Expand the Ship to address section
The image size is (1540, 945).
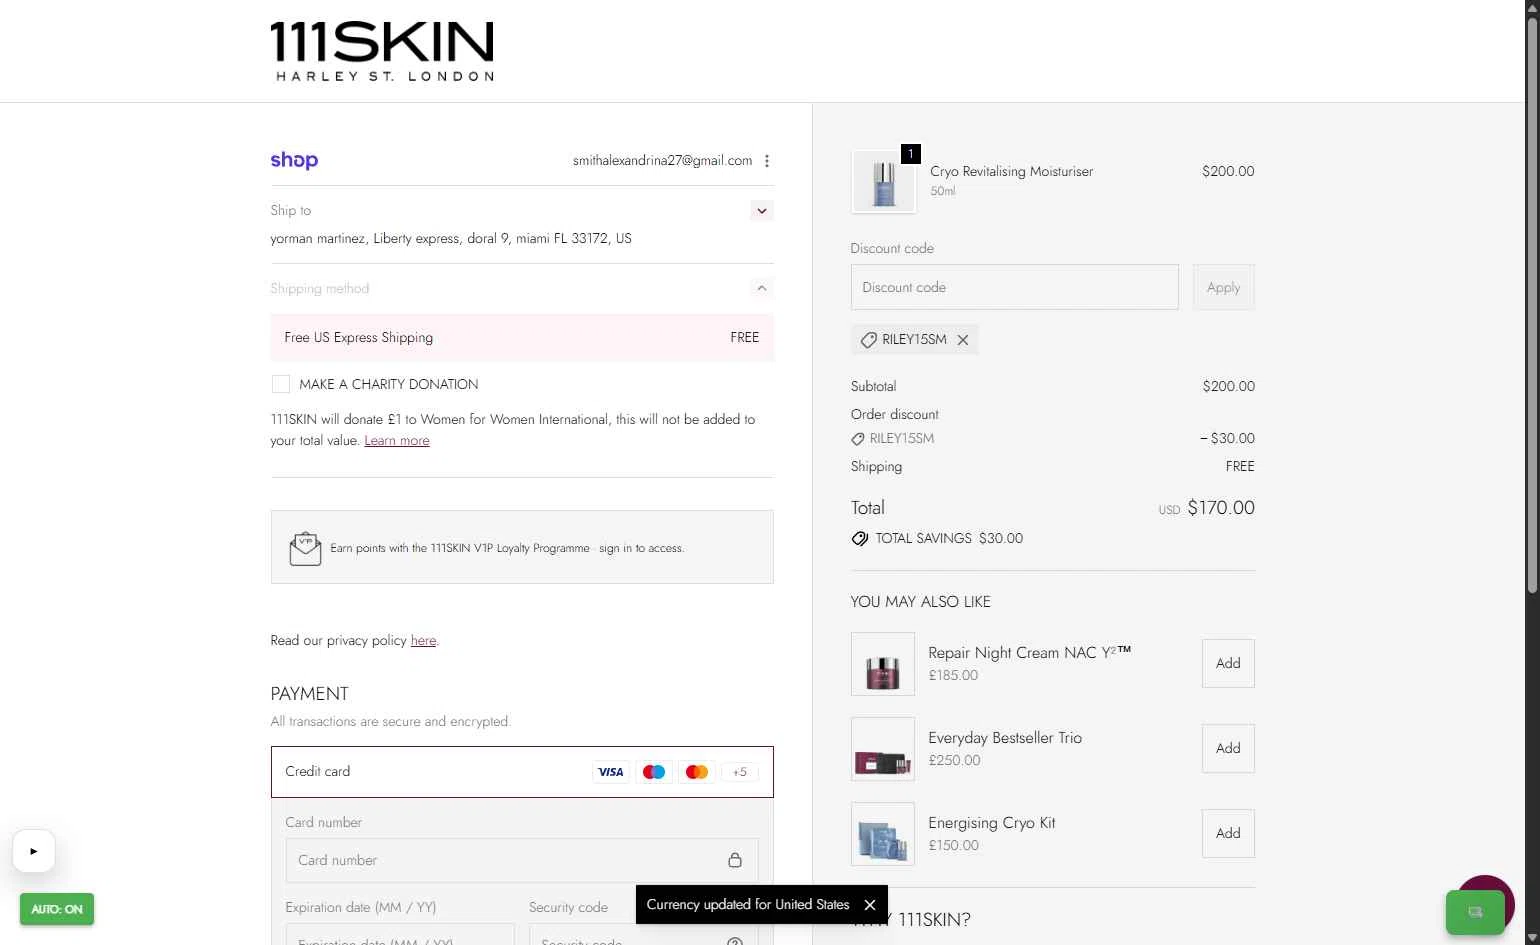click(x=762, y=211)
